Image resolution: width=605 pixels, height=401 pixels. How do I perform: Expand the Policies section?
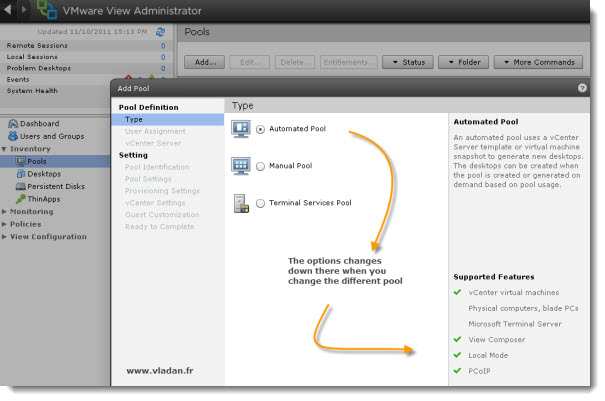[x=4, y=224]
